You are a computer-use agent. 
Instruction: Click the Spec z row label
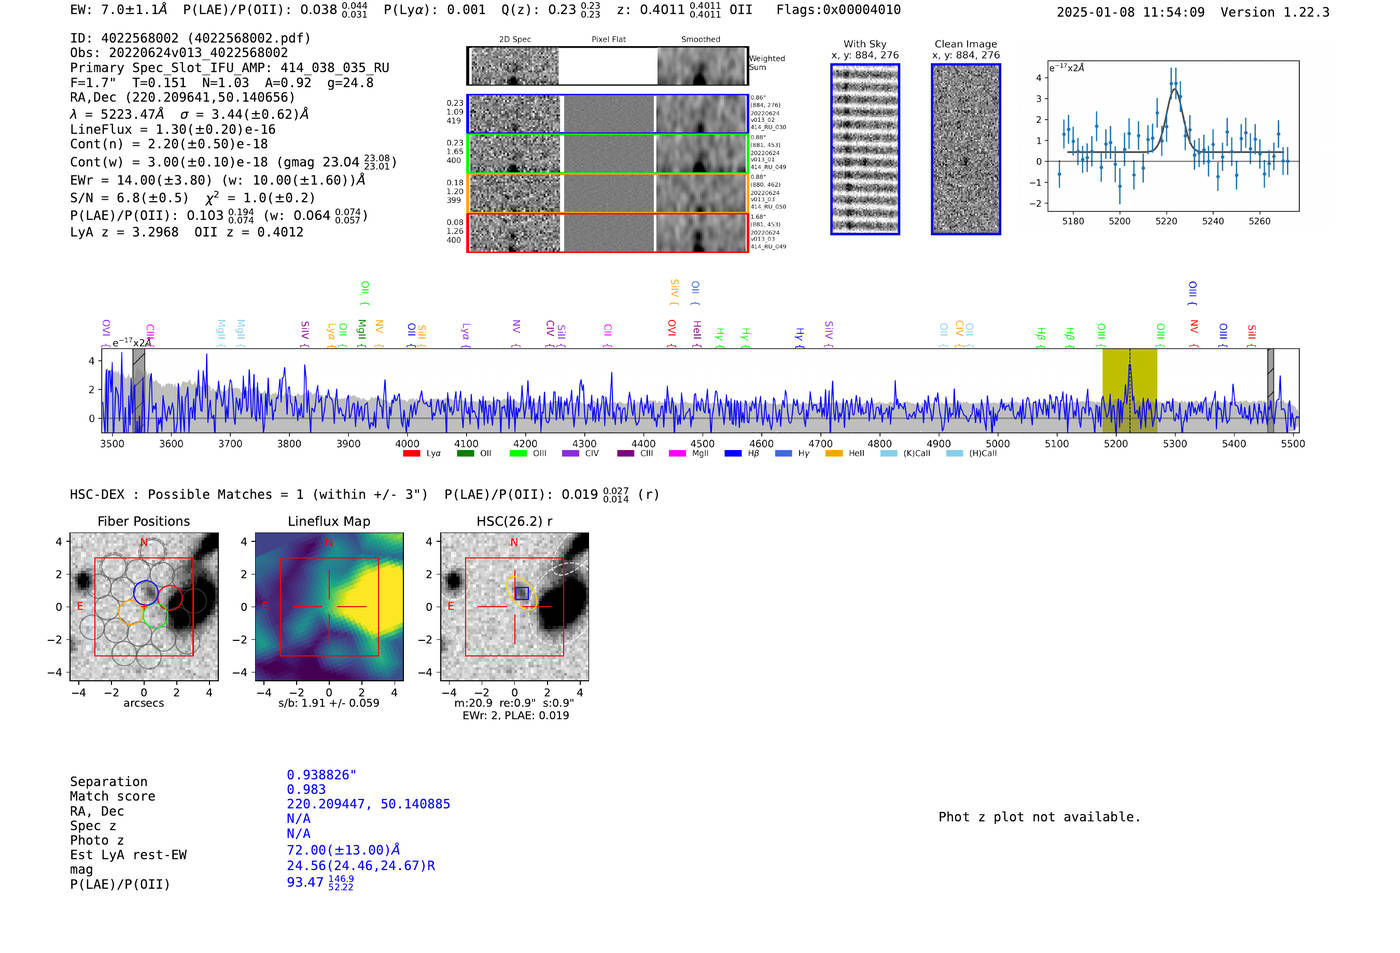click(93, 826)
